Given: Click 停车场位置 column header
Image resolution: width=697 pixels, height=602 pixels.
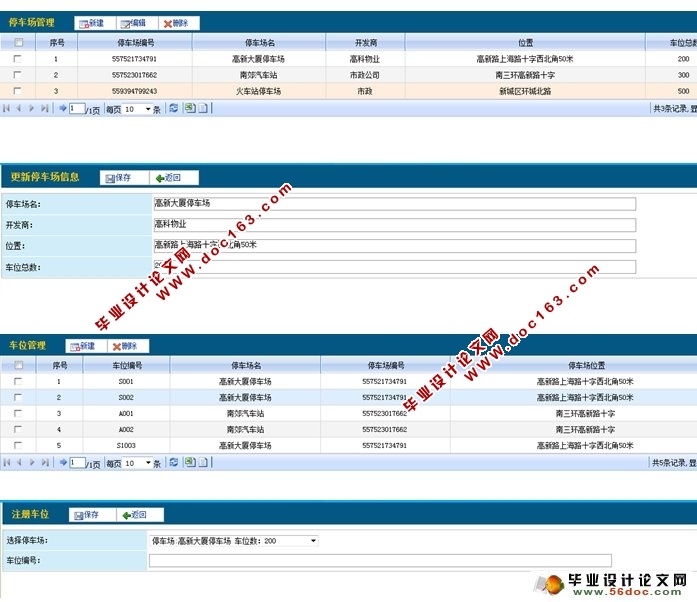Looking at the screenshot, I should (x=586, y=365).
